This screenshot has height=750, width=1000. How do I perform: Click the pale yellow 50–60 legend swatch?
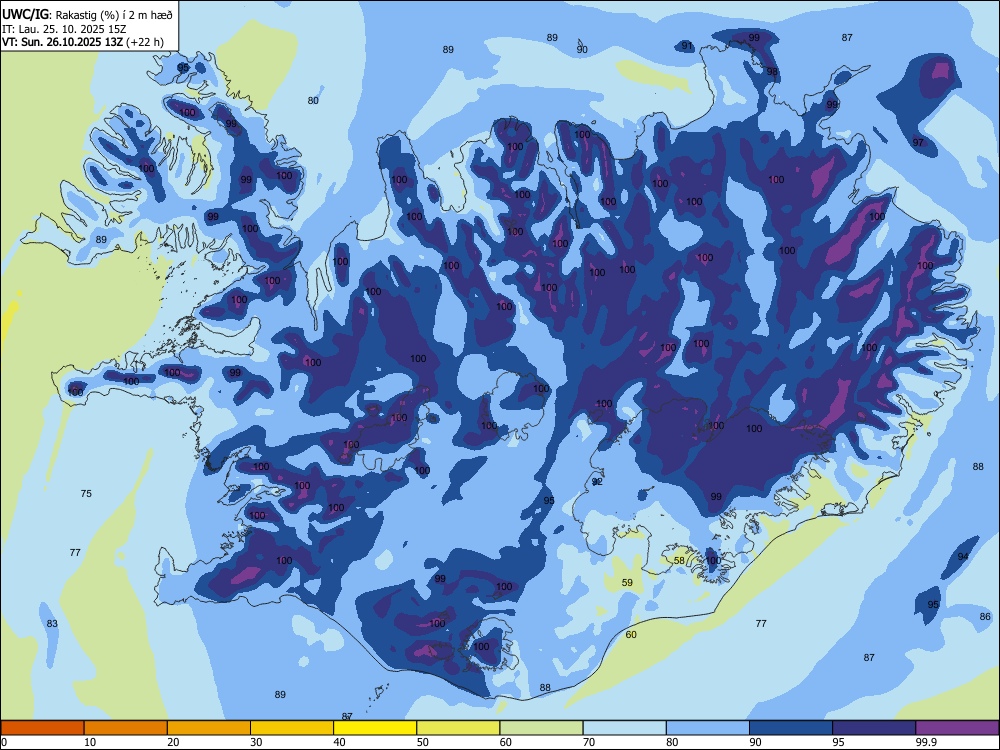click(458, 728)
